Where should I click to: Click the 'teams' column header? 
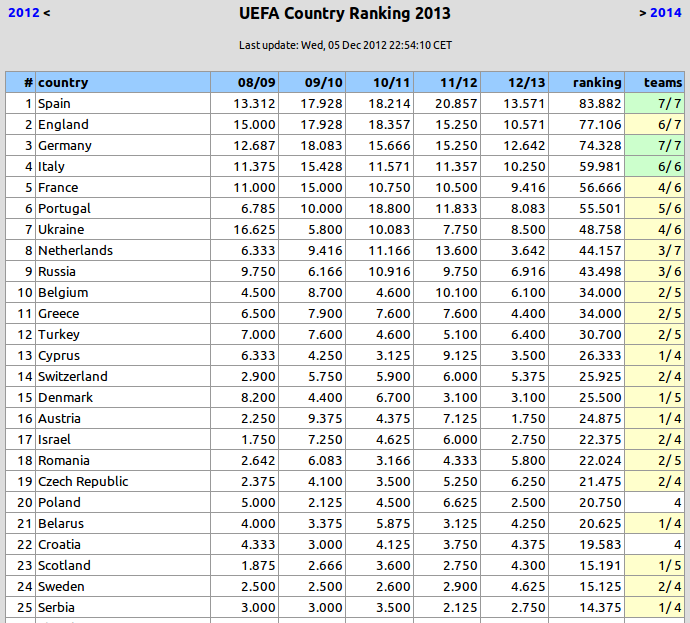(655, 82)
